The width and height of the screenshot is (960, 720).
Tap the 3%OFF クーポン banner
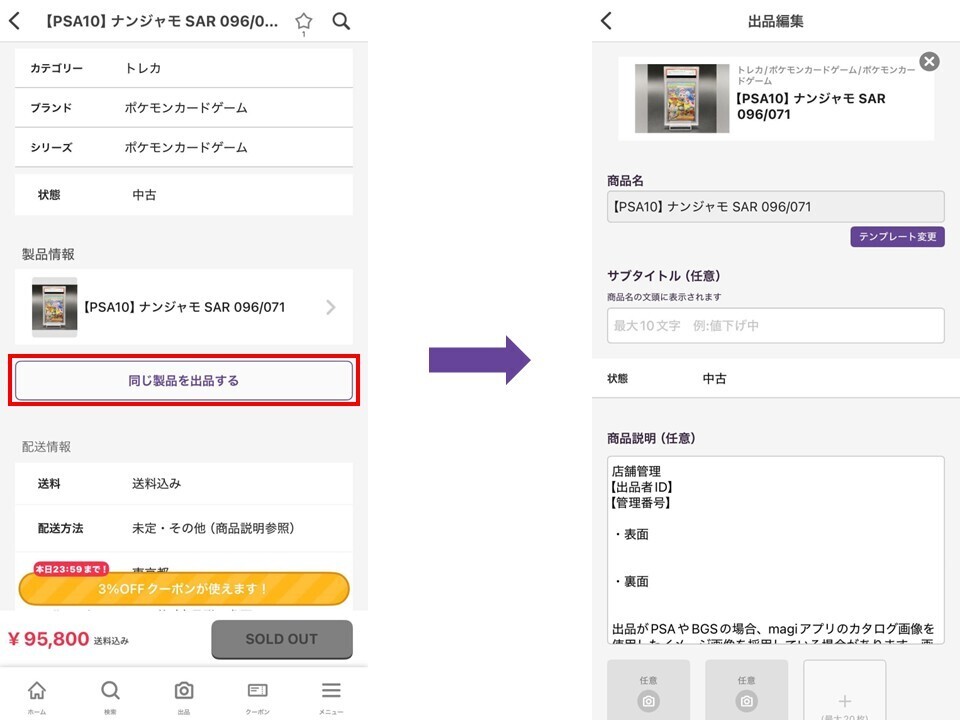(x=184, y=588)
